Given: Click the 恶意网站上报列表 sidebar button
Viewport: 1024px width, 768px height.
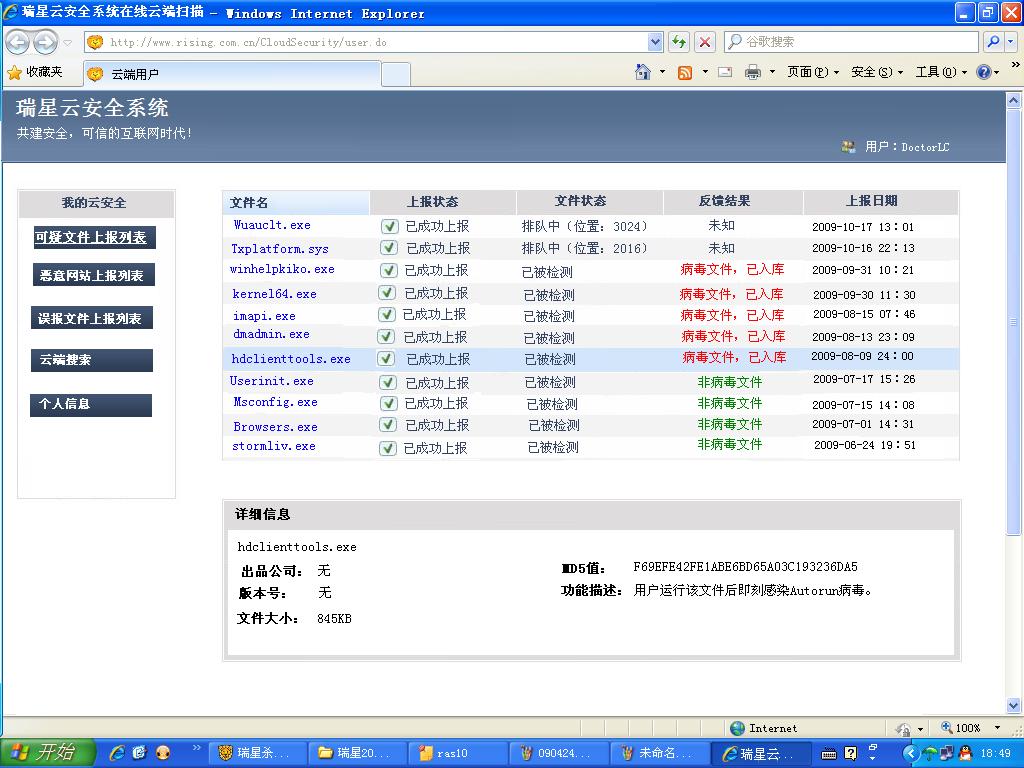Looking at the screenshot, I should coord(92,276).
